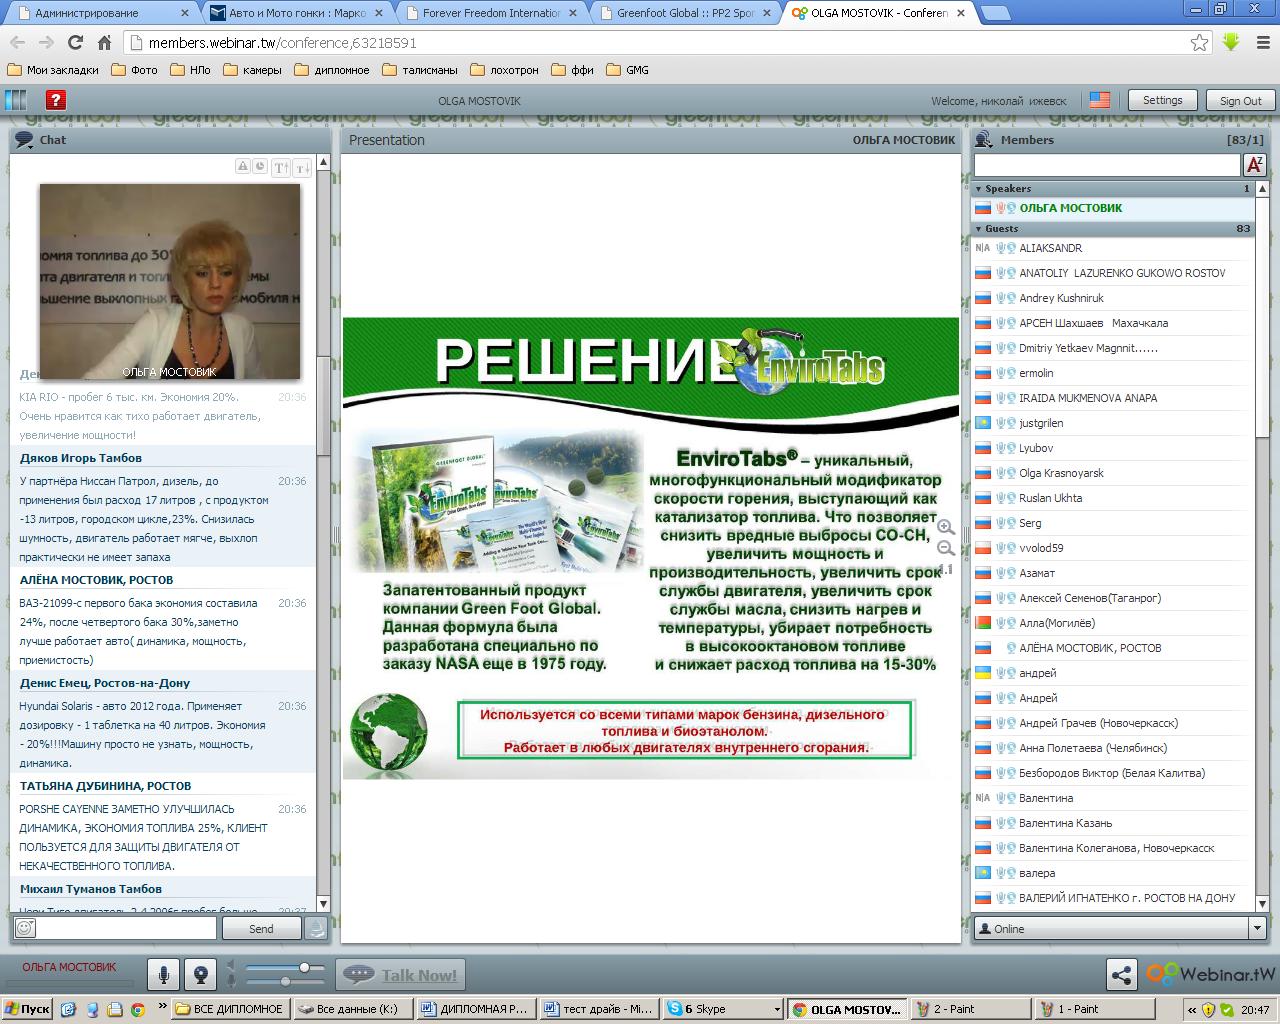Click the green download extension icon
Image resolution: width=1280 pixels, height=1024 pixels.
1231,43
